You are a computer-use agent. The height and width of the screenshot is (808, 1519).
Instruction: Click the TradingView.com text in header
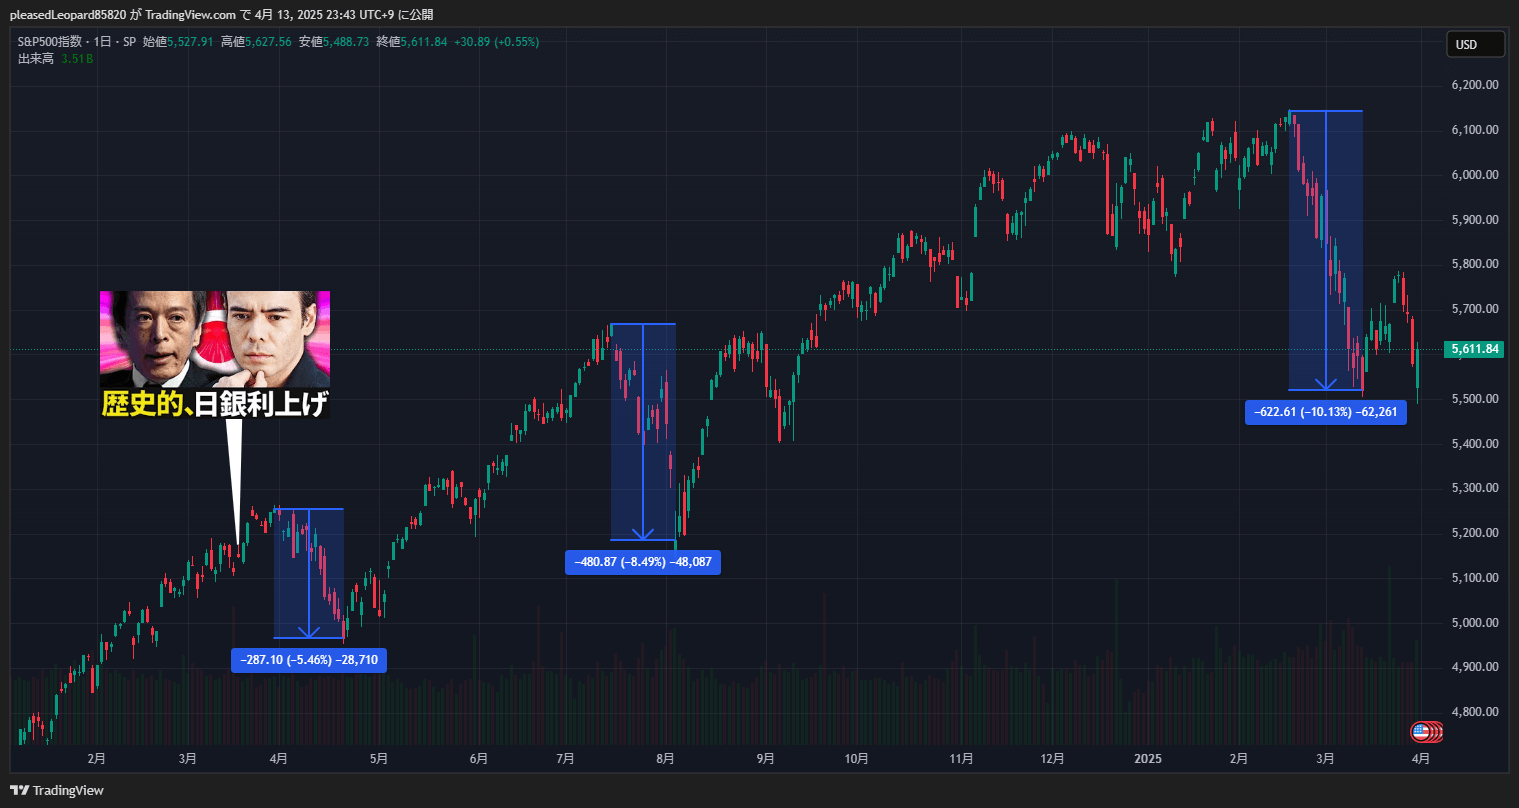click(x=184, y=14)
